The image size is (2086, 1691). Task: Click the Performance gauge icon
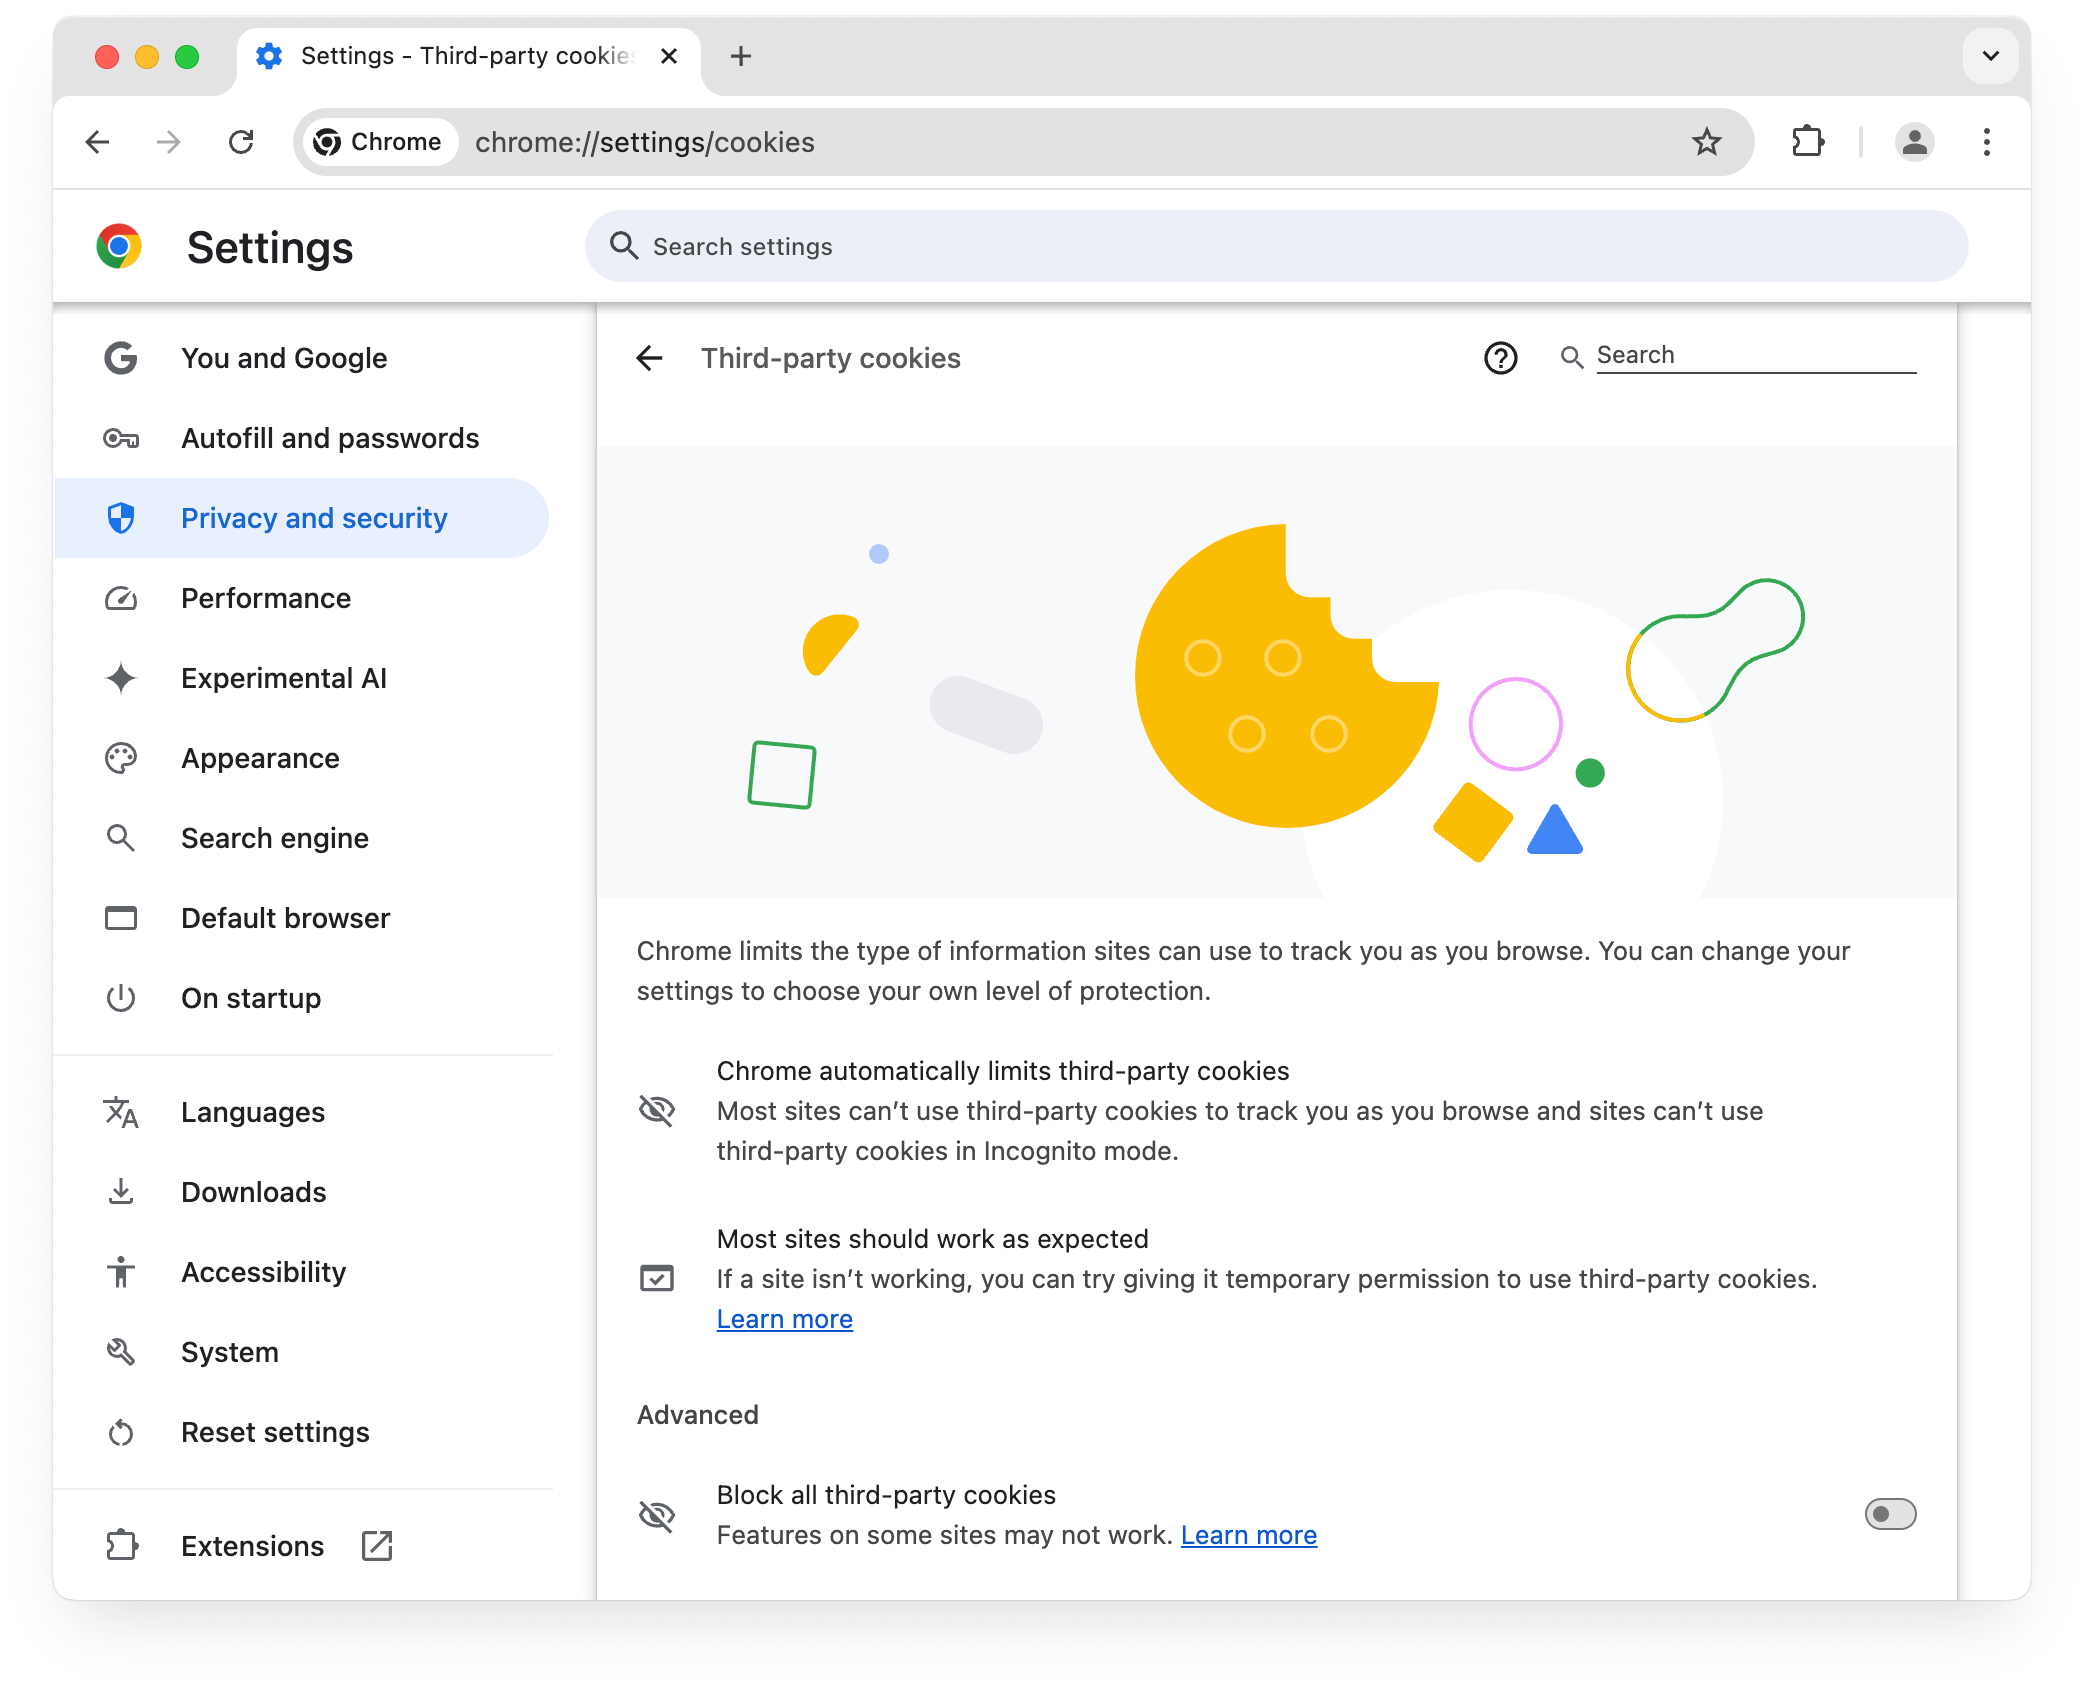[x=123, y=599]
